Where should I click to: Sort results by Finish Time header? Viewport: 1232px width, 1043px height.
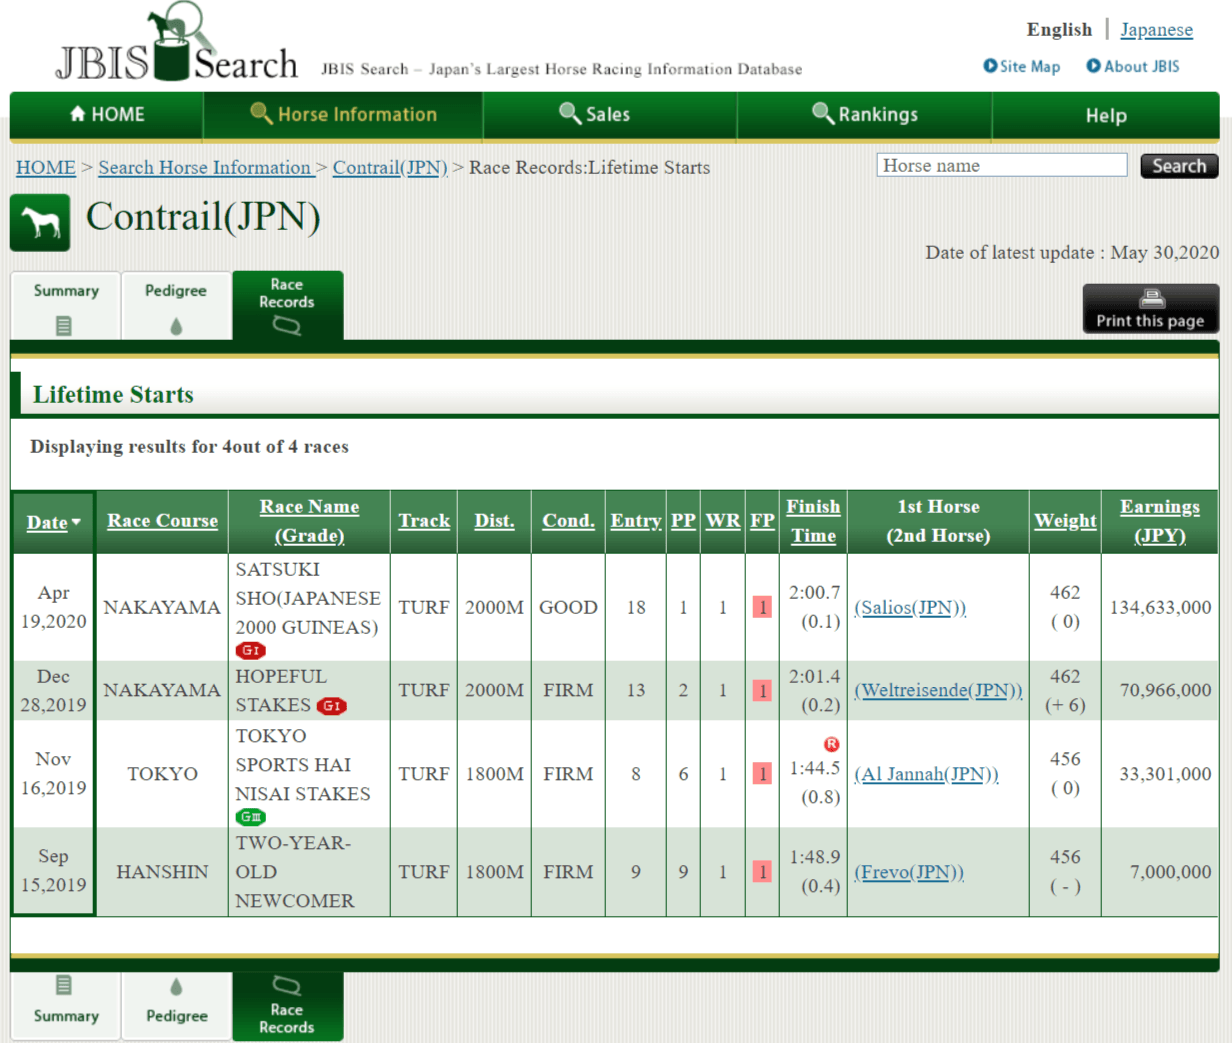tap(813, 520)
